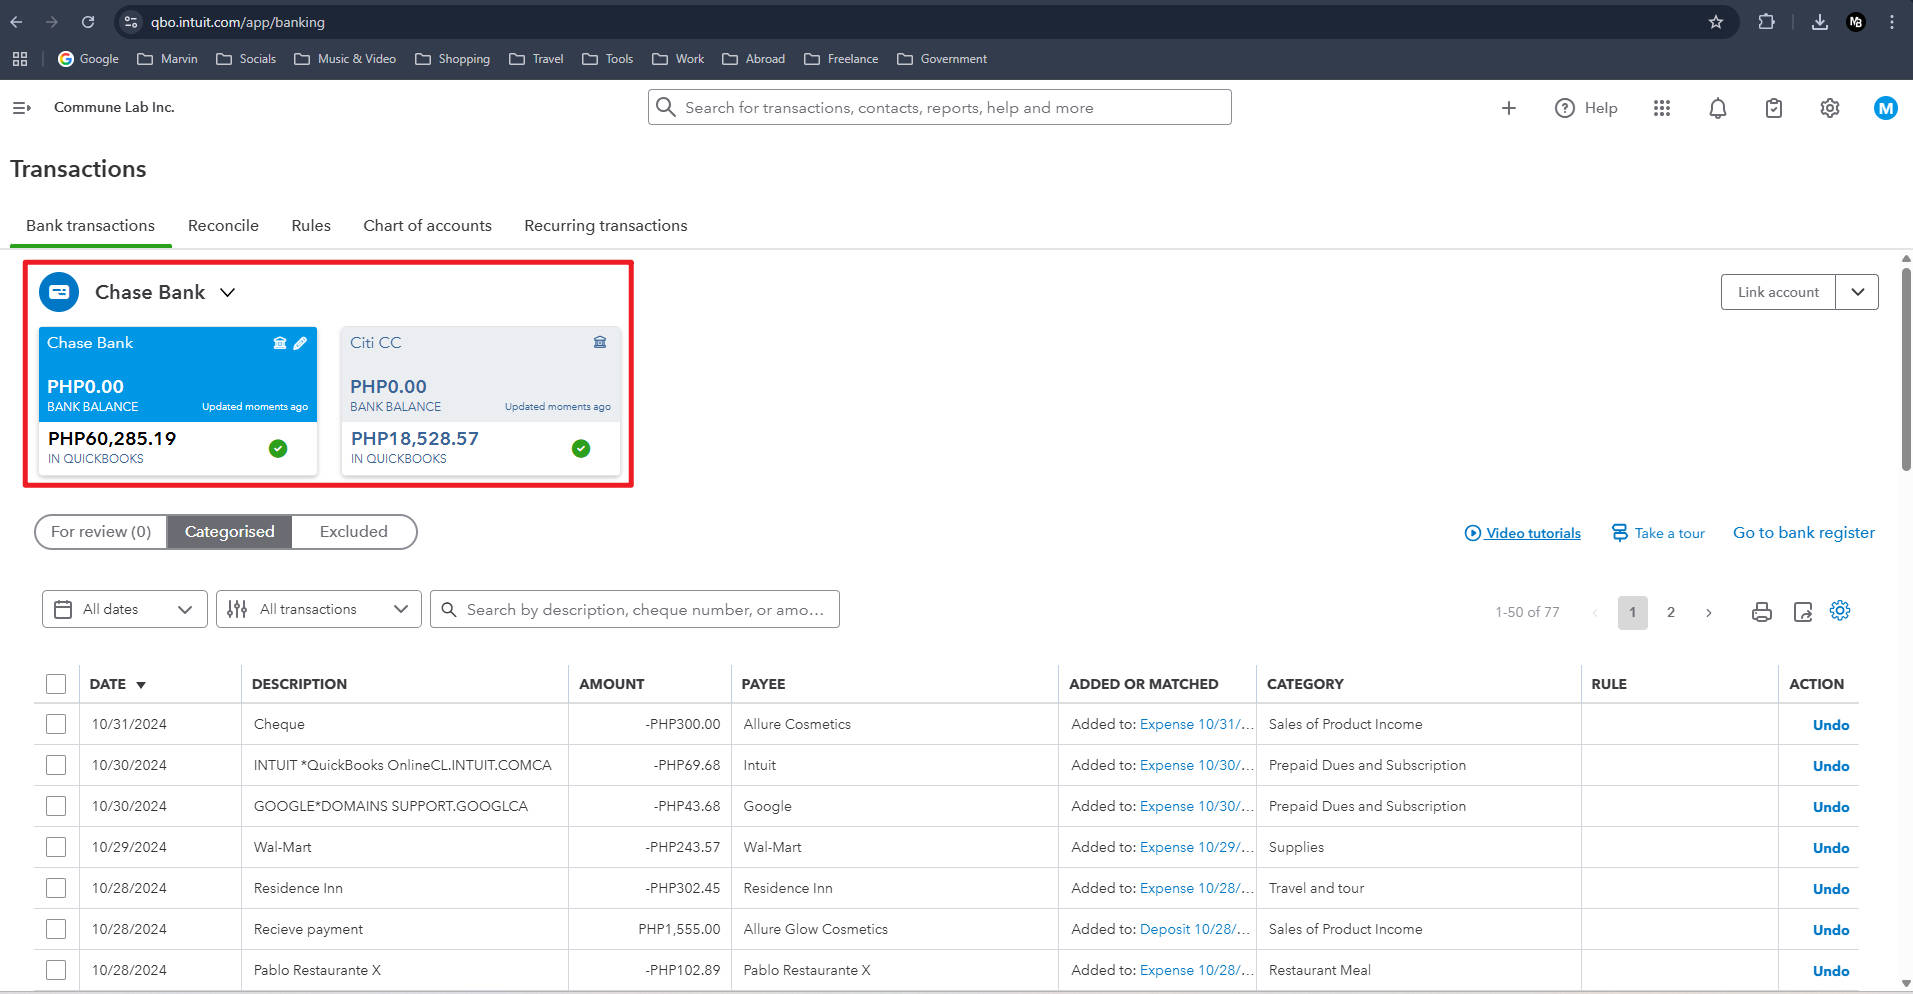Open the apps grid icon
This screenshot has width=1913, height=994.
tap(1662, 108)
